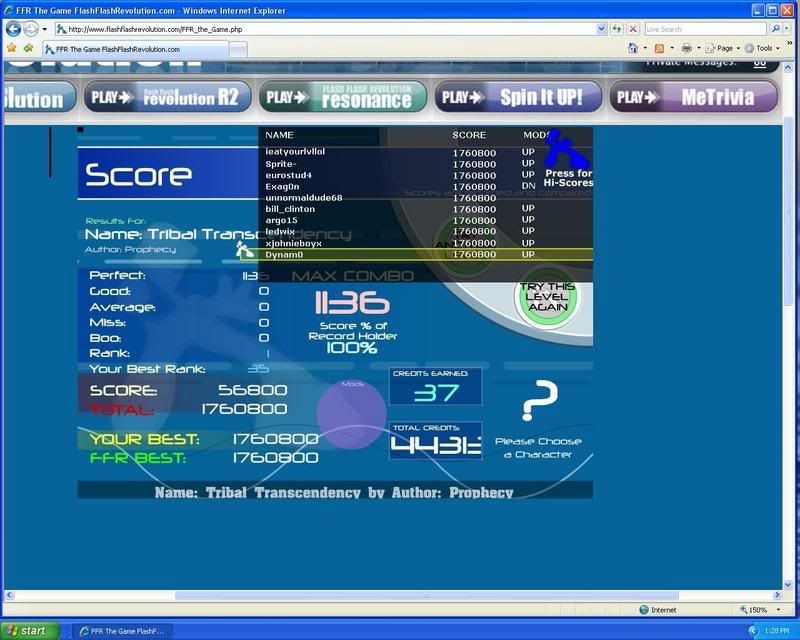This screenshot has width=800, height=640.
Task: Click the Stop loading icon
Action: coord(634,29)
